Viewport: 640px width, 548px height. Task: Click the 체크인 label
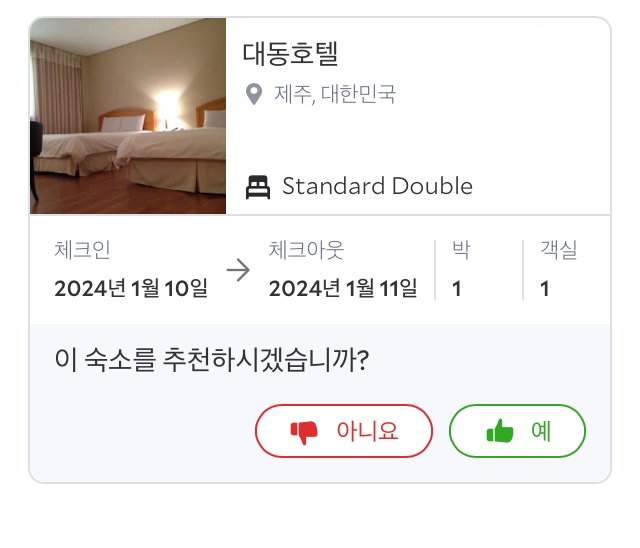[82, 250]
